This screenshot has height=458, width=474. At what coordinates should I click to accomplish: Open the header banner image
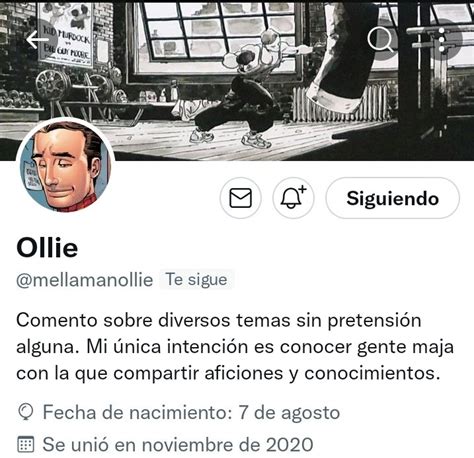[x=237, y=80]
